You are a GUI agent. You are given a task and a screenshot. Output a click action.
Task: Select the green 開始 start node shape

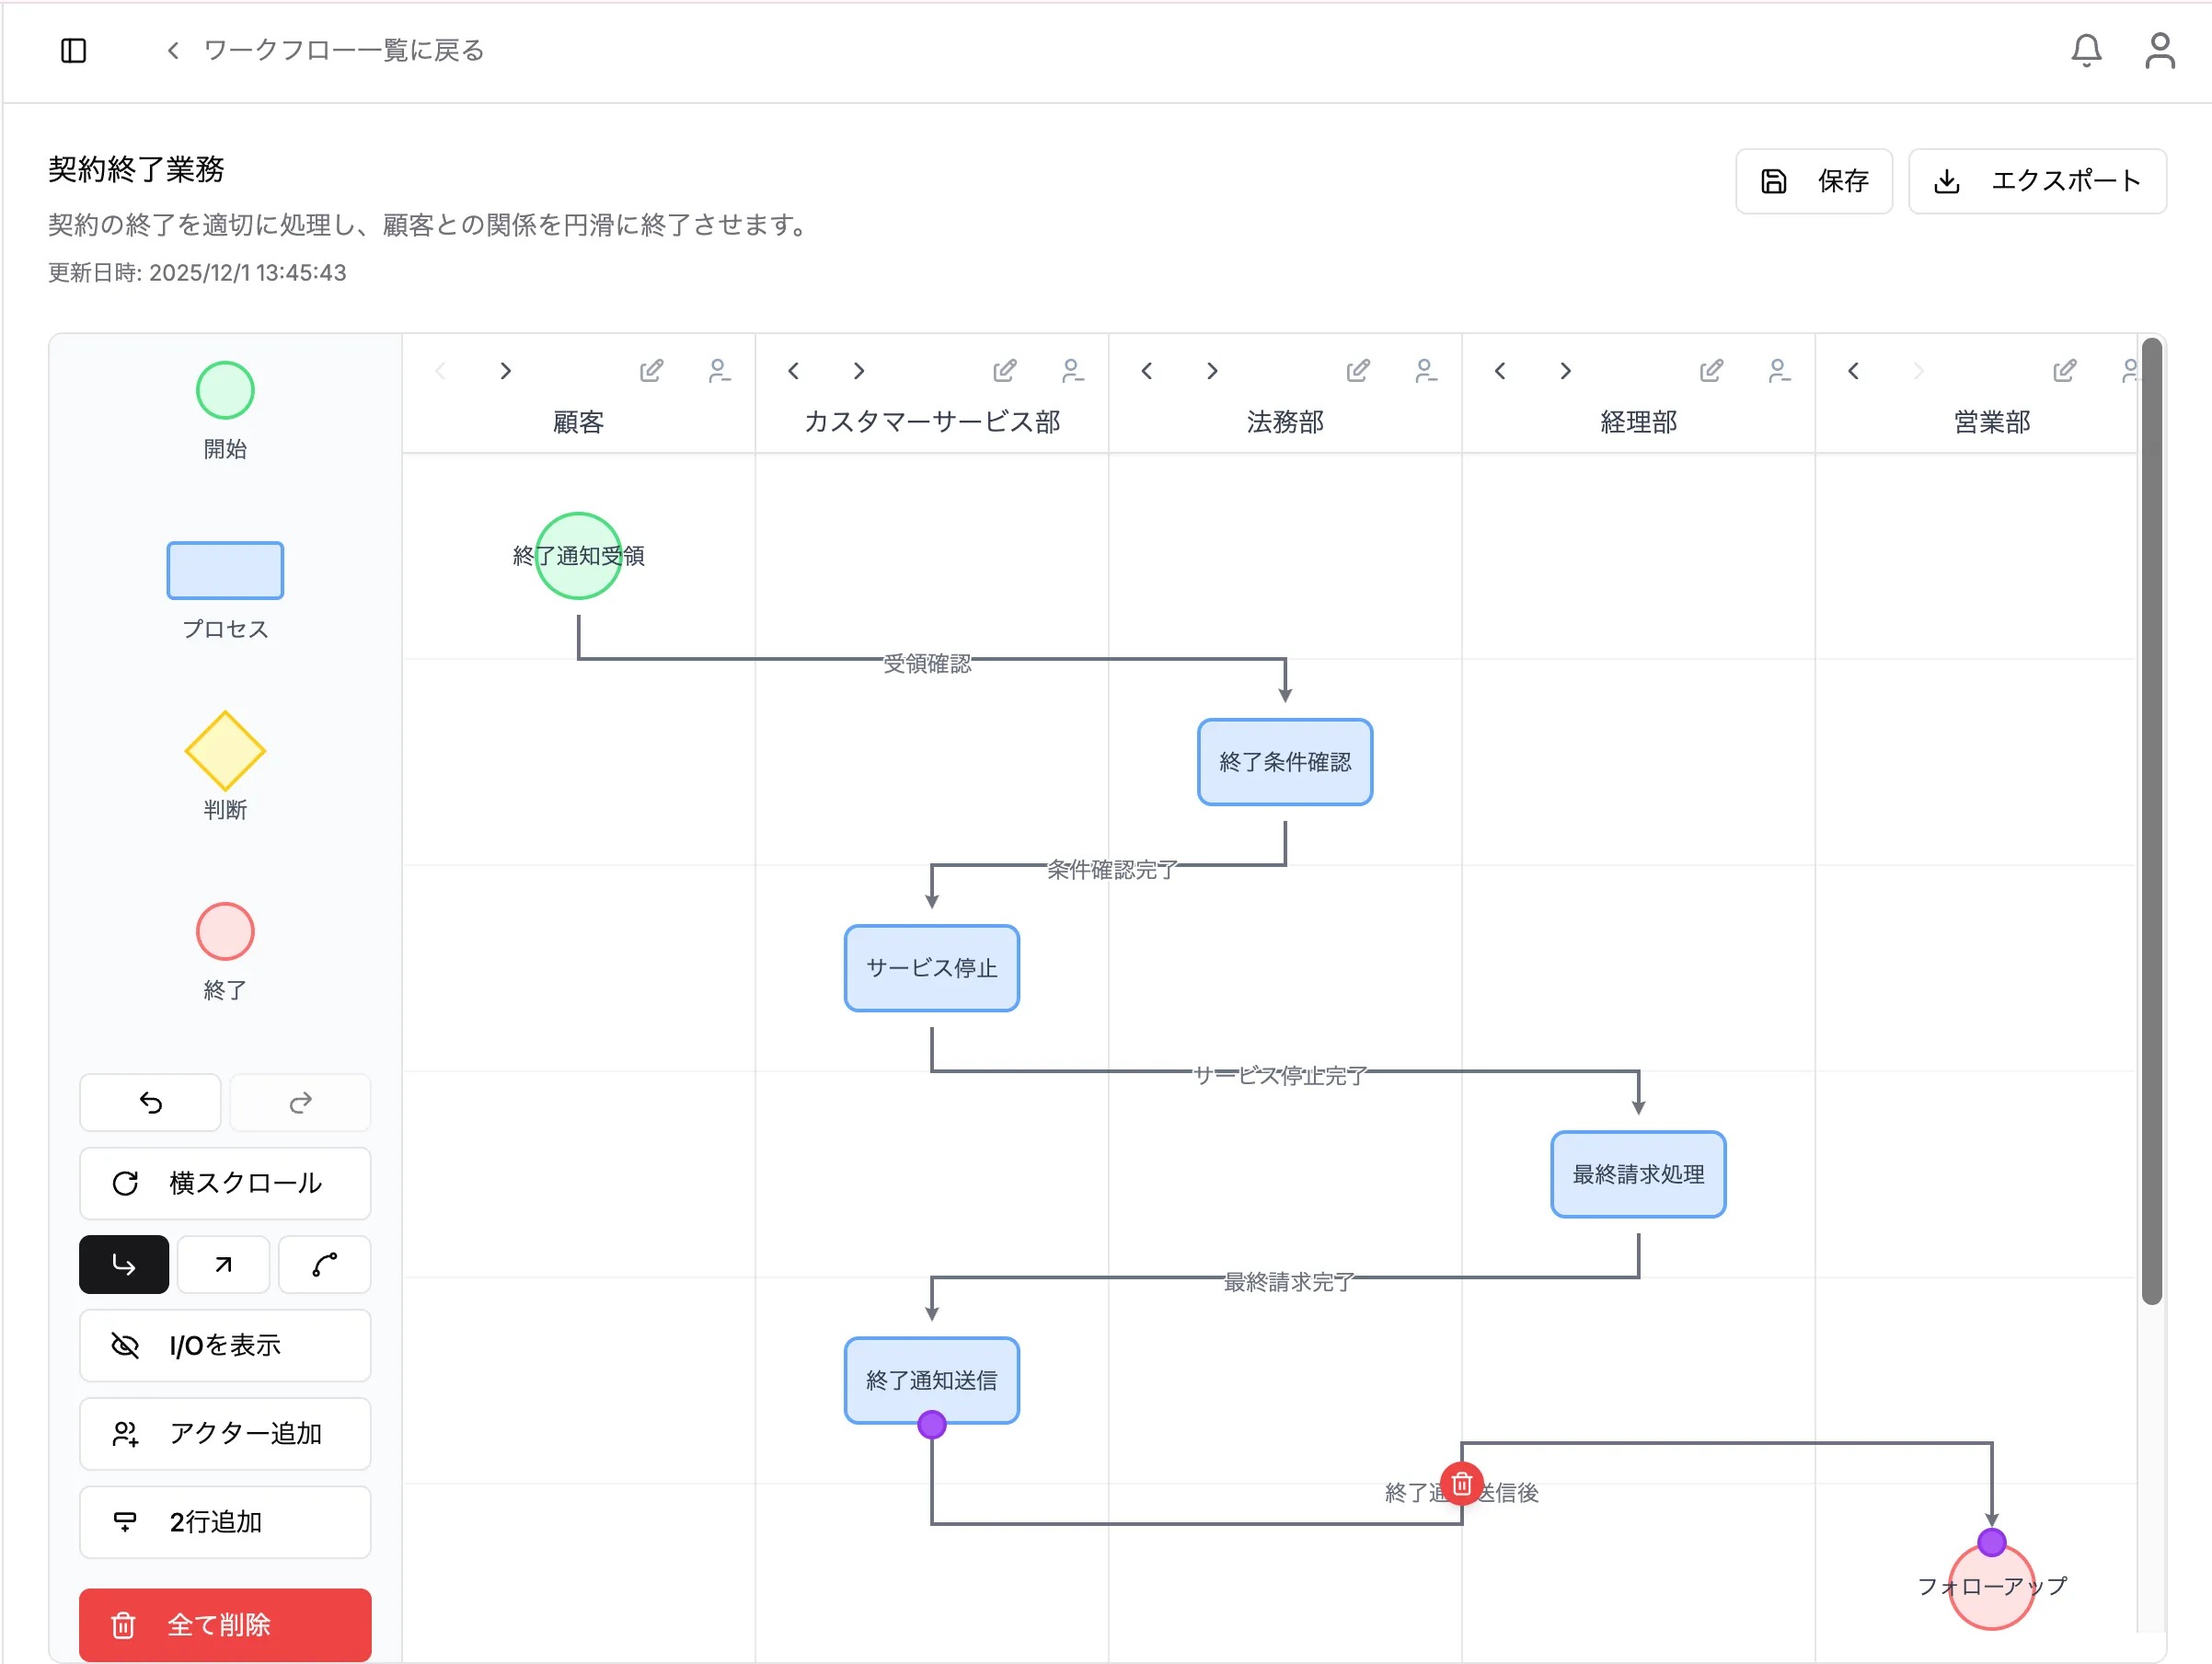point(225,390)
